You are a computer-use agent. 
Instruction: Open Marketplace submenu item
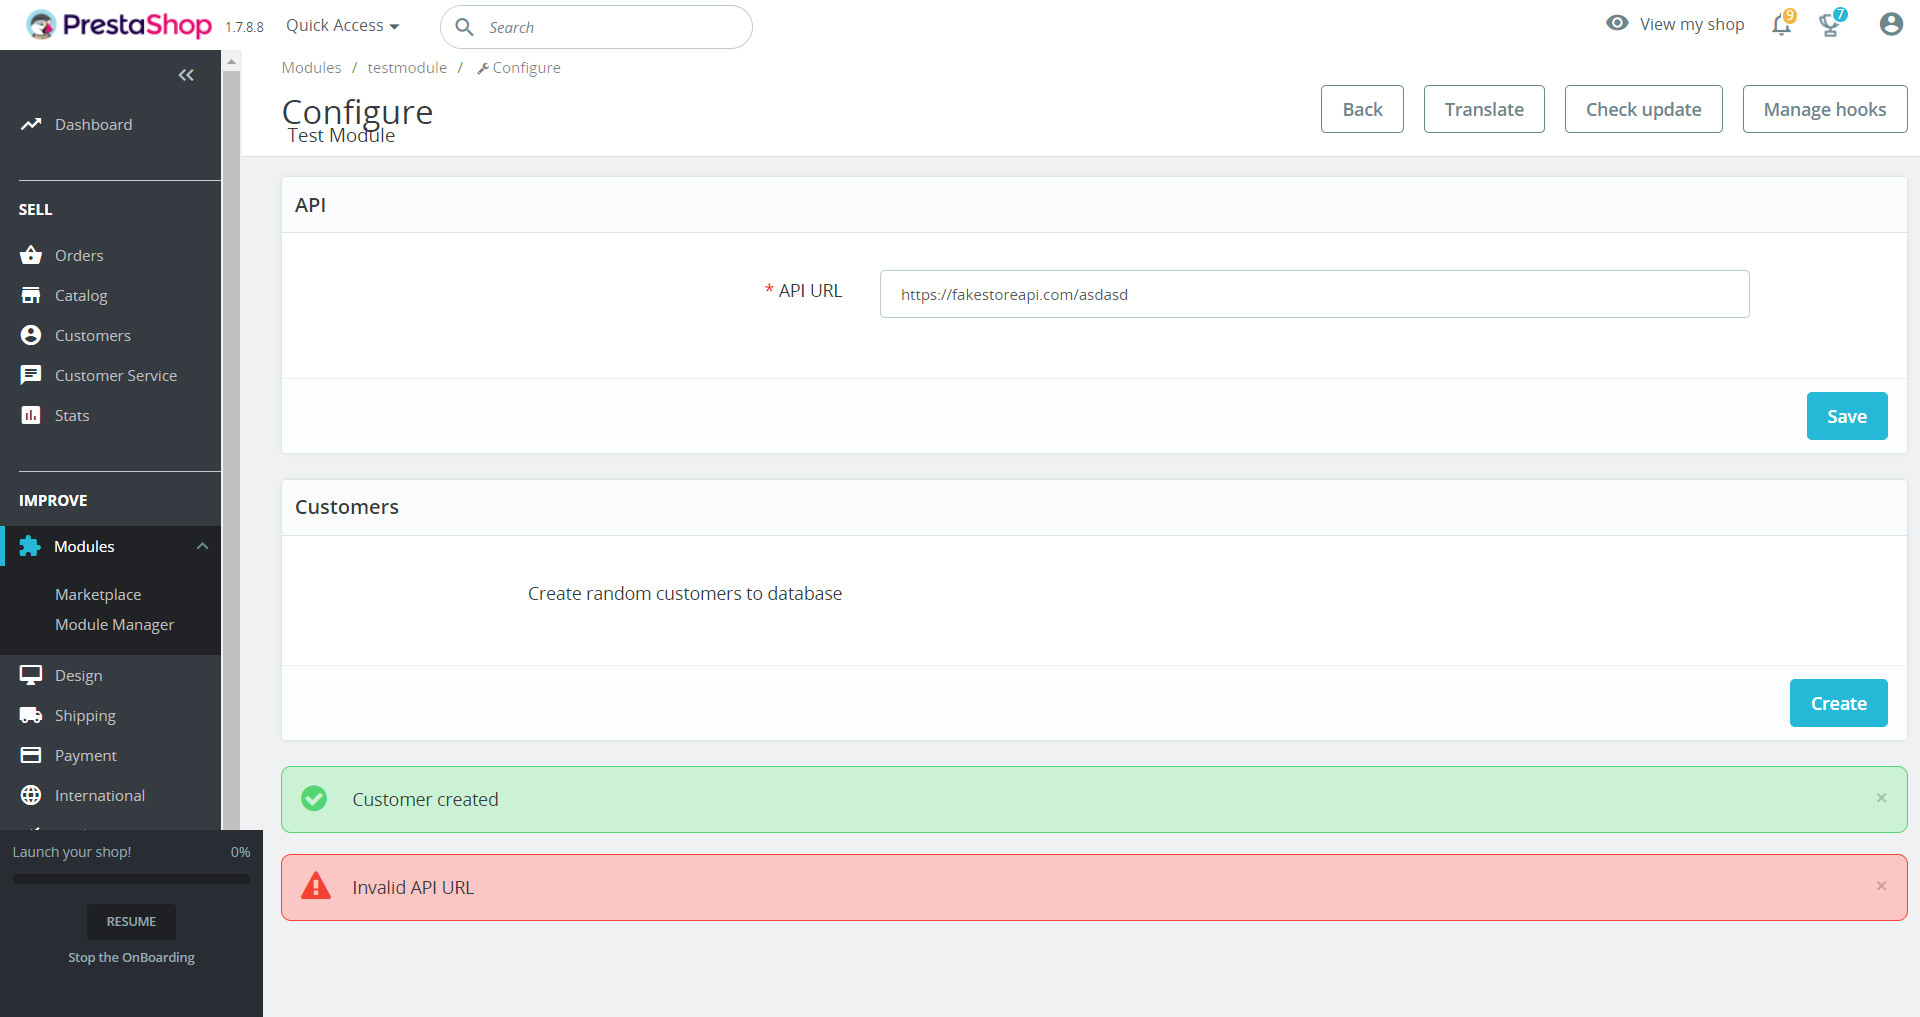click(98, 594)
